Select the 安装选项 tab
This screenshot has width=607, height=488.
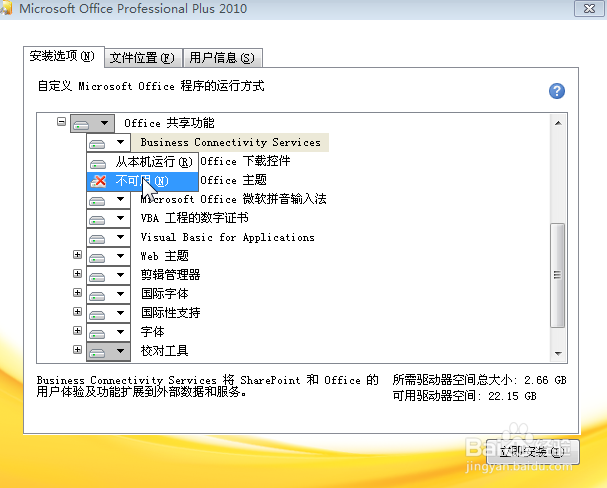[x=63, y=57]
